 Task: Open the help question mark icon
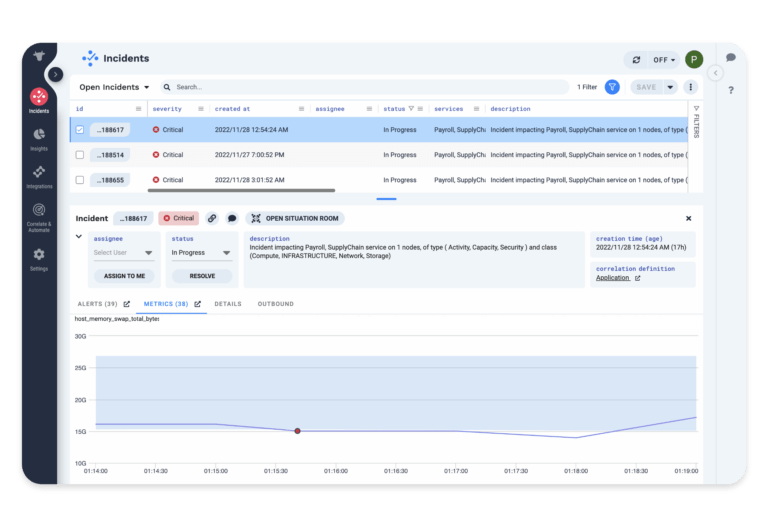(731, 91)
